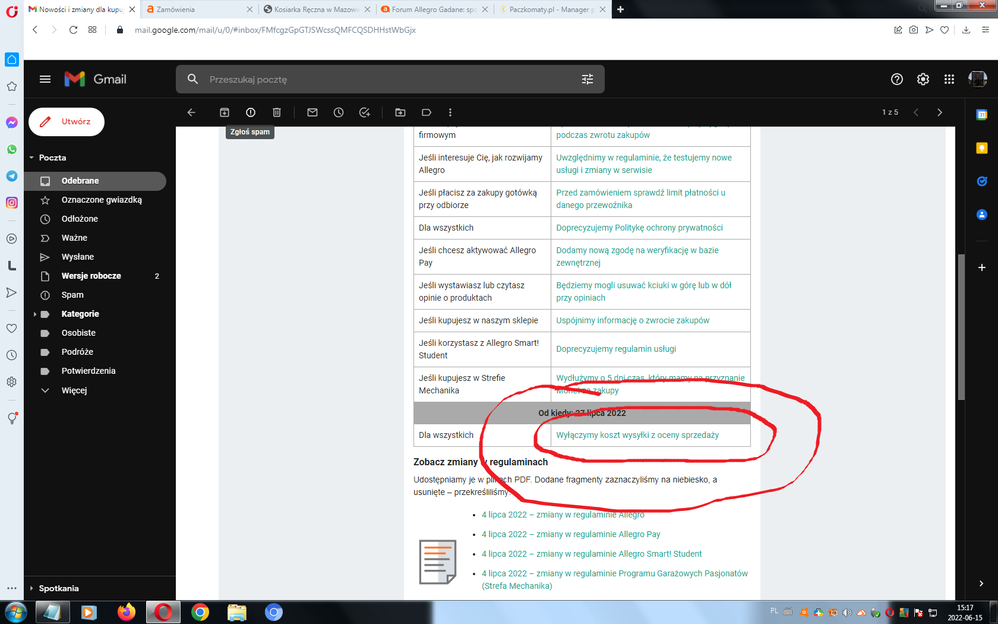This screenshot has height=624, width=998.
Task: Open Telegram in the Opera sidebar
Action: (x=11, y=176)
